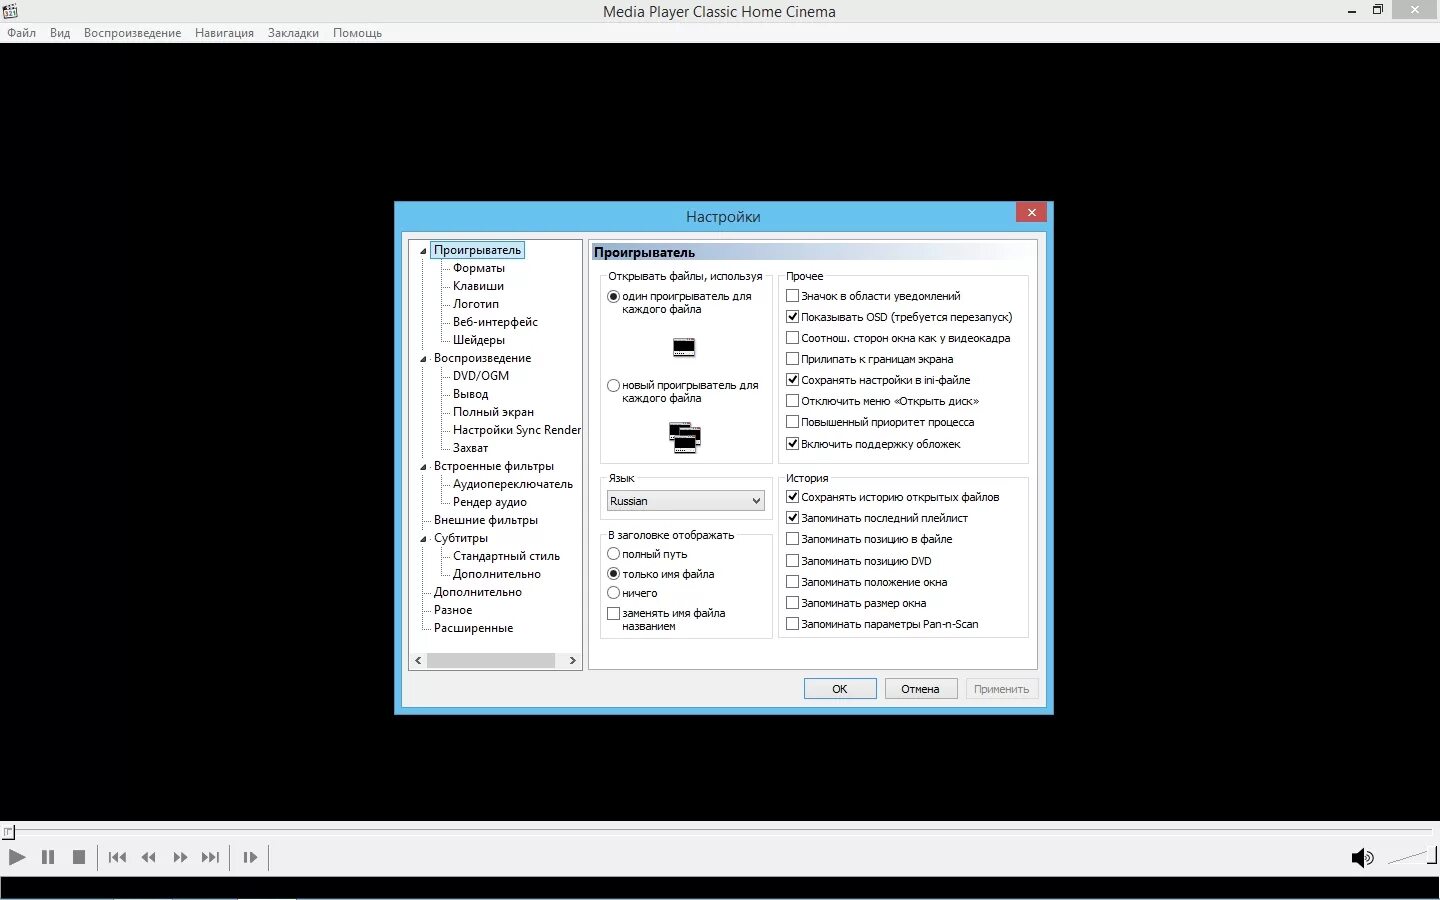The width and height of the screenshot is (1440, 900).
Task: Select 'ничего' title option
Action: 614,593
